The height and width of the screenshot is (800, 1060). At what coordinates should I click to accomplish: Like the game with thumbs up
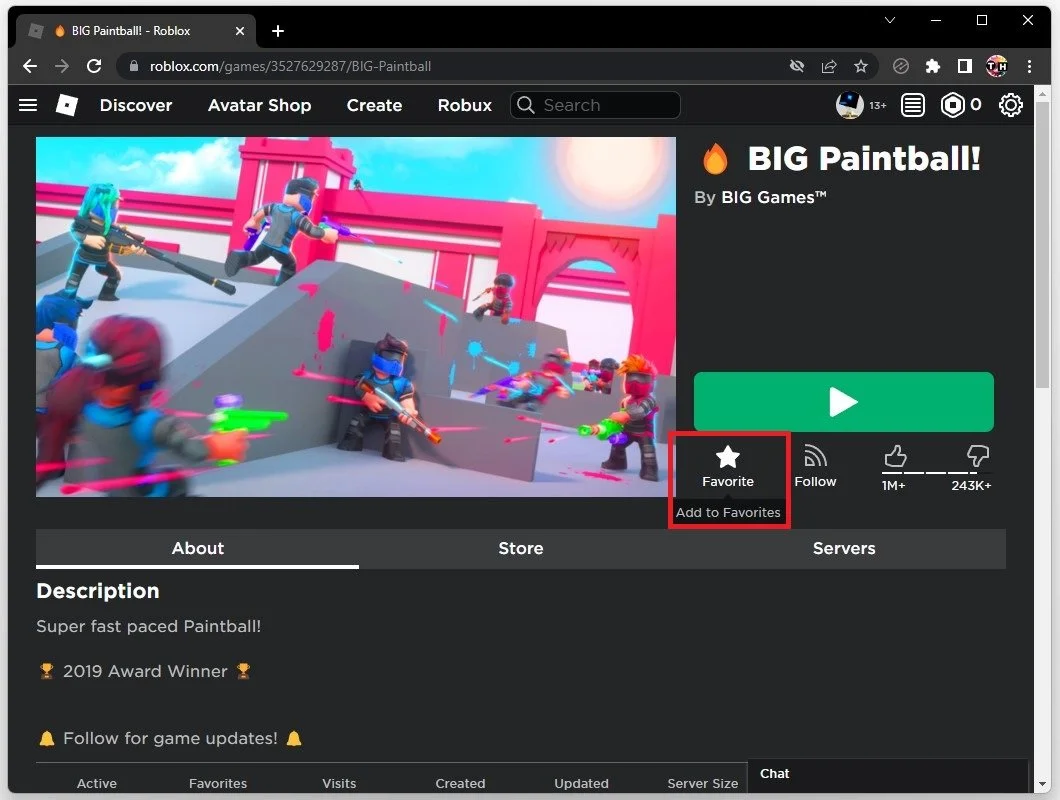(x=895, y=456)
